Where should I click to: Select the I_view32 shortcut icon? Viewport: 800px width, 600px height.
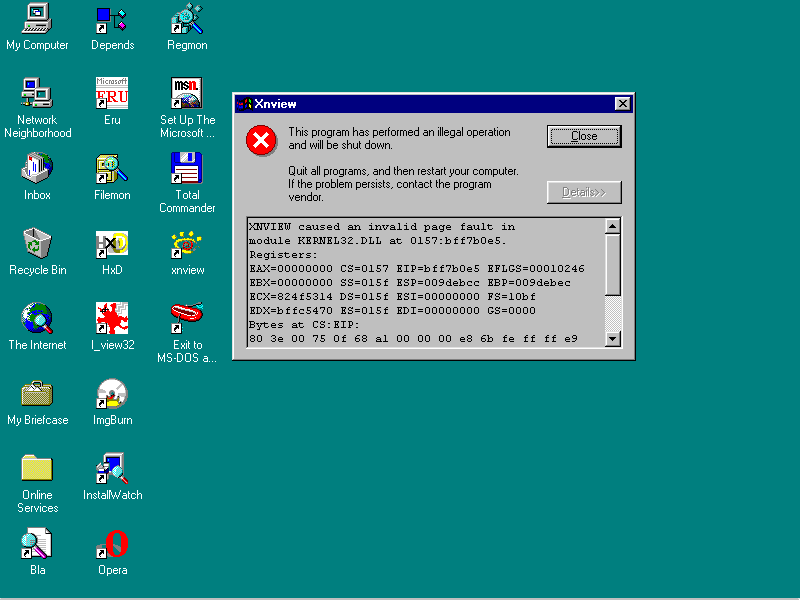click(112, 318)
